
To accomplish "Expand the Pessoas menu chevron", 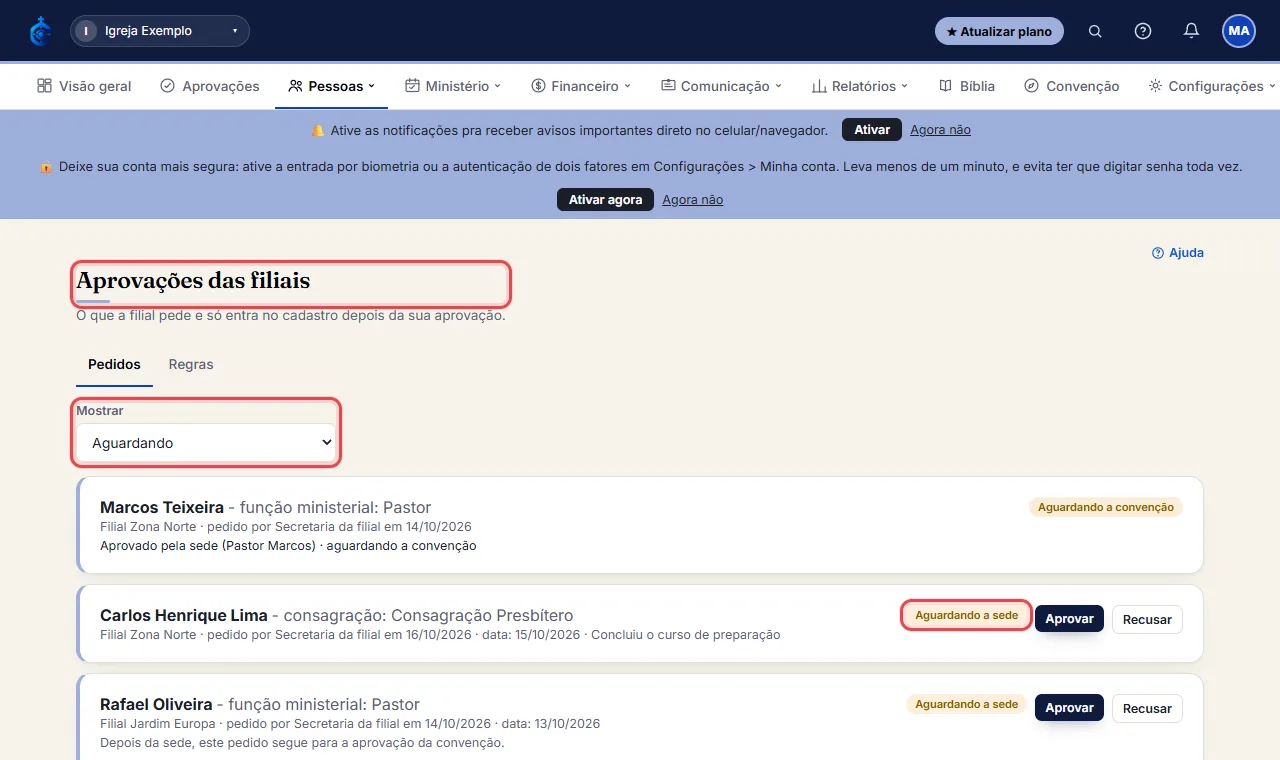I will pyautogui.click(x=372, y=86).
